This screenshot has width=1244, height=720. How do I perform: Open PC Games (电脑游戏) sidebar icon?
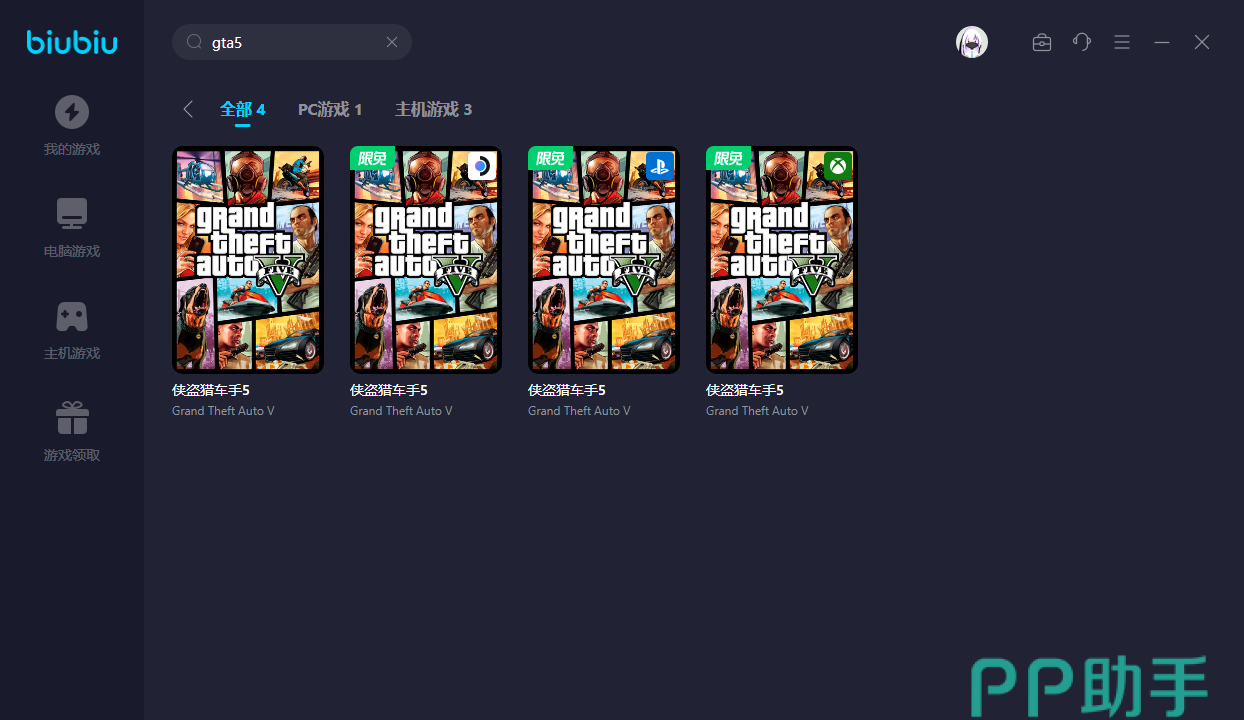[72, 214]
